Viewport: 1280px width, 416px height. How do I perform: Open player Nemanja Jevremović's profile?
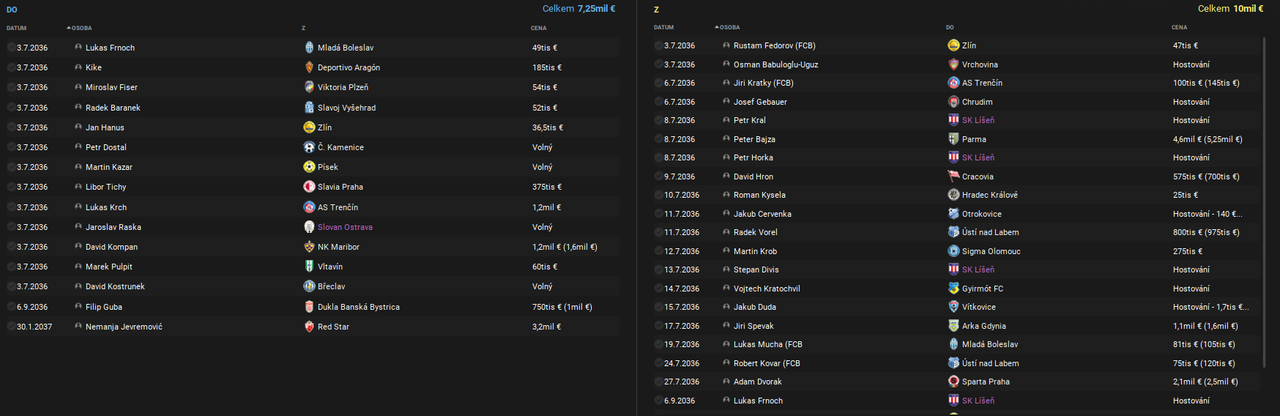(124, 327)
